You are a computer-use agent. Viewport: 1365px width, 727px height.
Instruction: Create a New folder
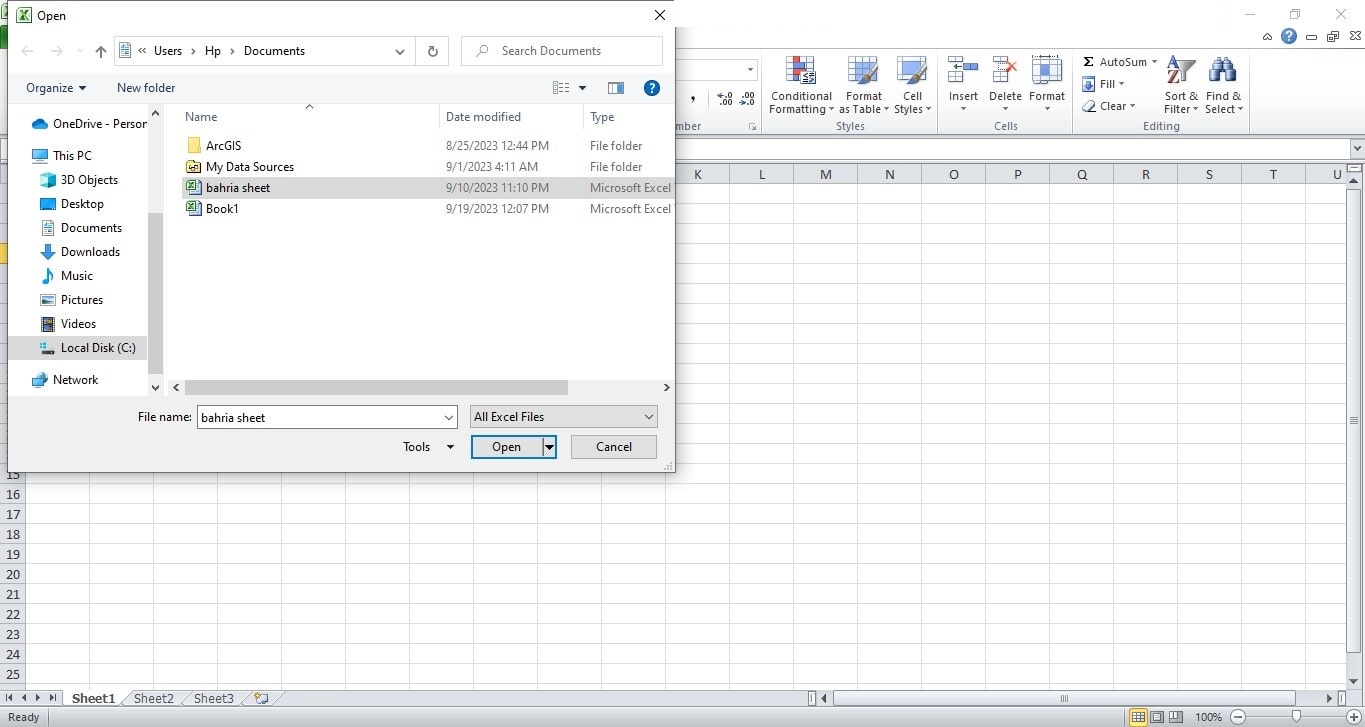[x=145, y=87]
